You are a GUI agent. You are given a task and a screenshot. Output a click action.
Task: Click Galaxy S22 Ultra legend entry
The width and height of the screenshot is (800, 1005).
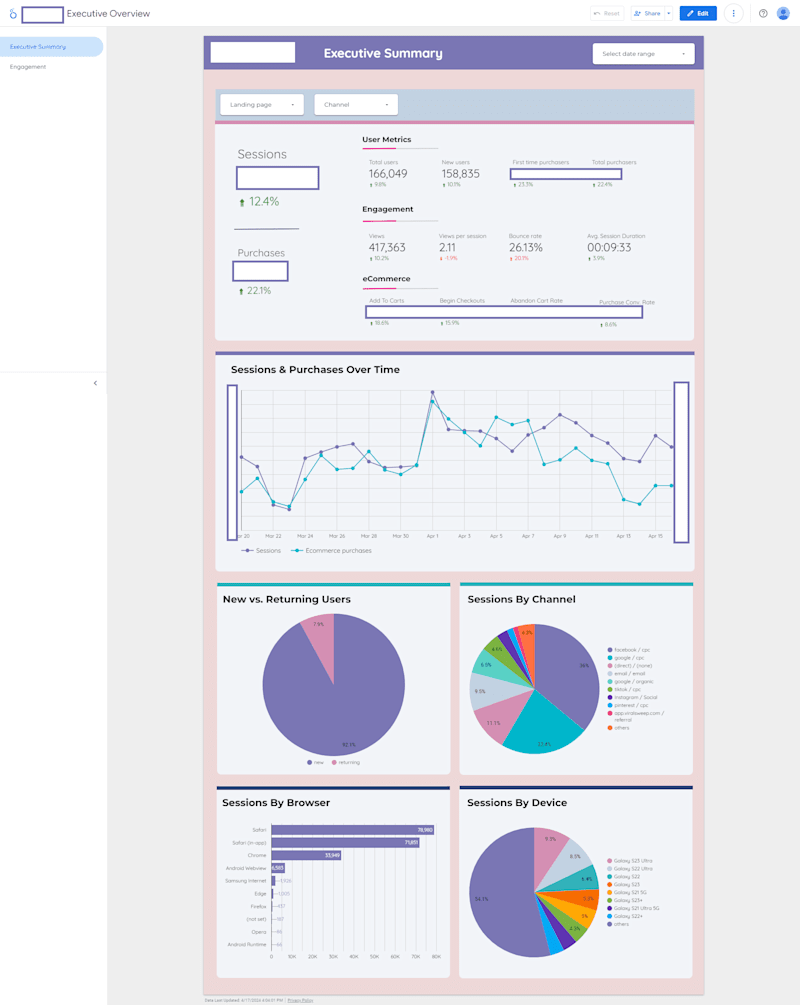click(629, 869)
